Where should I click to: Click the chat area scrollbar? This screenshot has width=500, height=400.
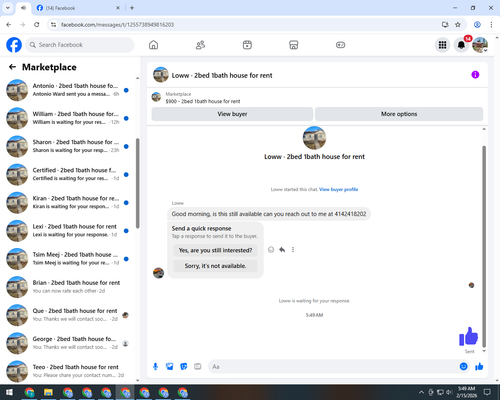(484, 247)
